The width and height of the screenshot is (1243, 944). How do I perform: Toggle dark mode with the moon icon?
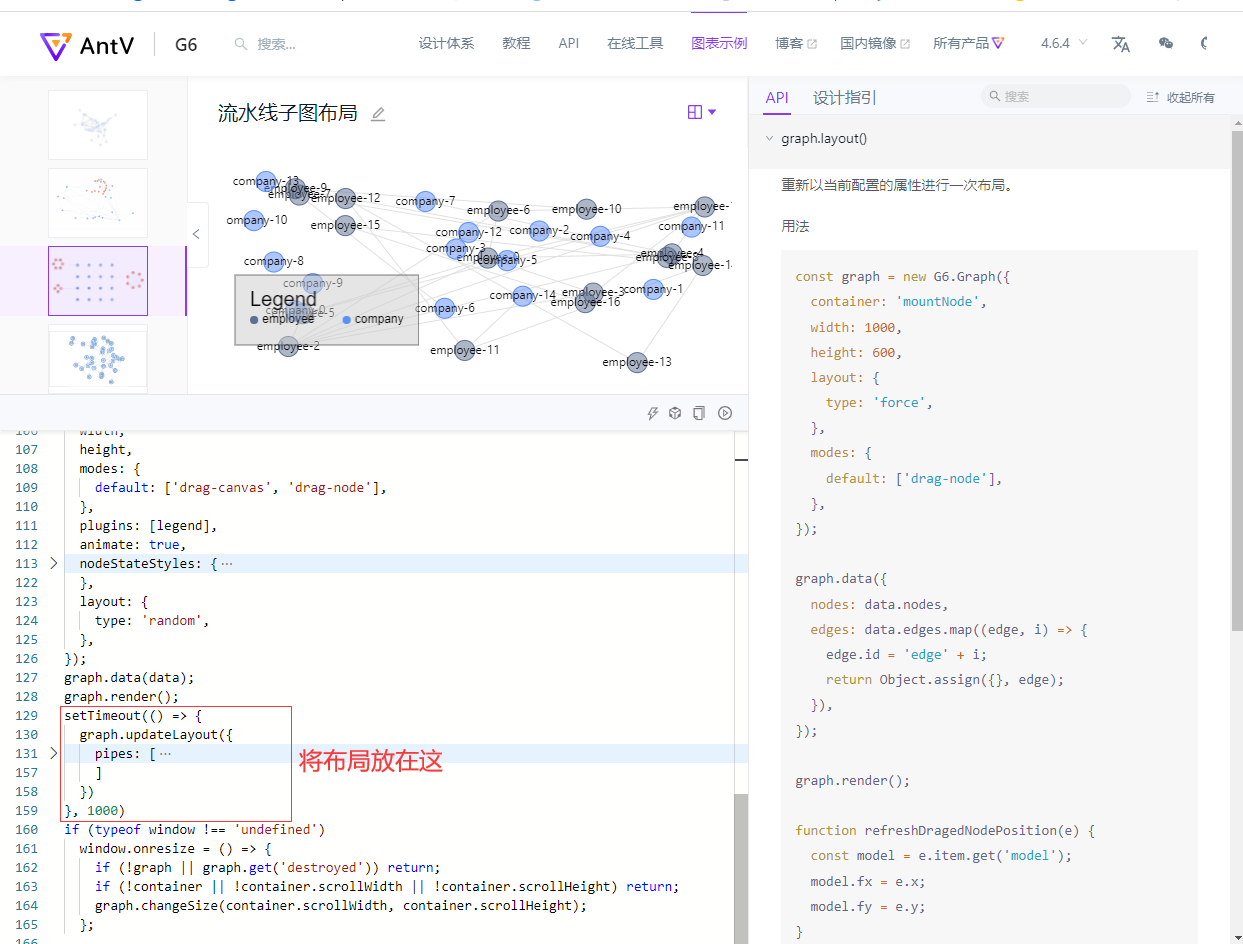[x=1205, y=44]
